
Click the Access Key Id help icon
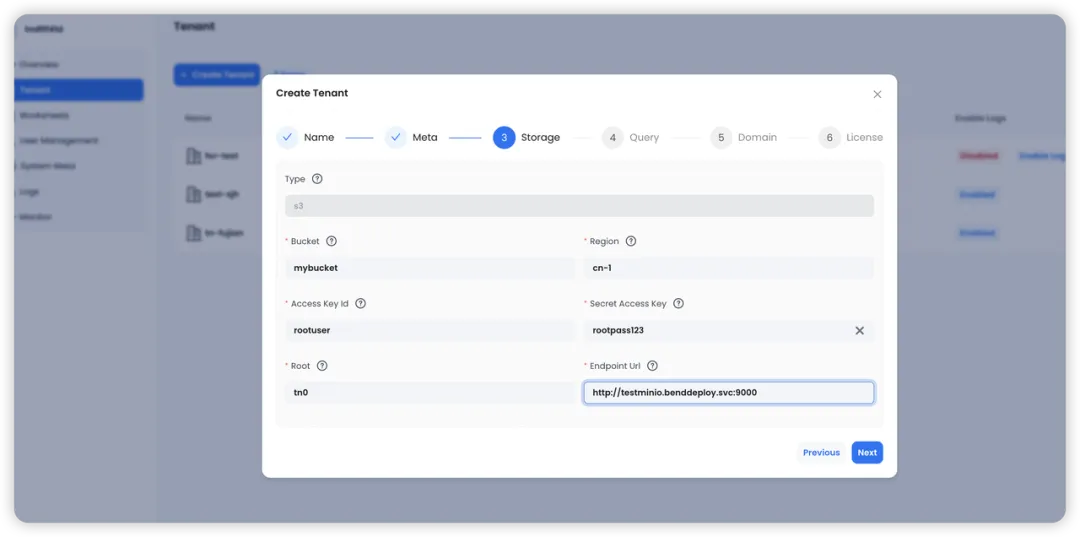click(360, 304)
